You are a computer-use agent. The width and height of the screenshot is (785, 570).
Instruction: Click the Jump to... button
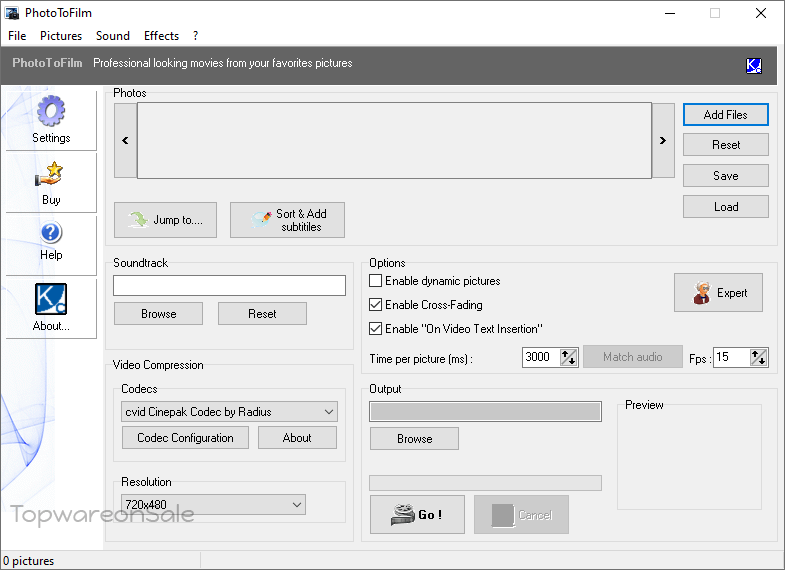click(165, 220)
